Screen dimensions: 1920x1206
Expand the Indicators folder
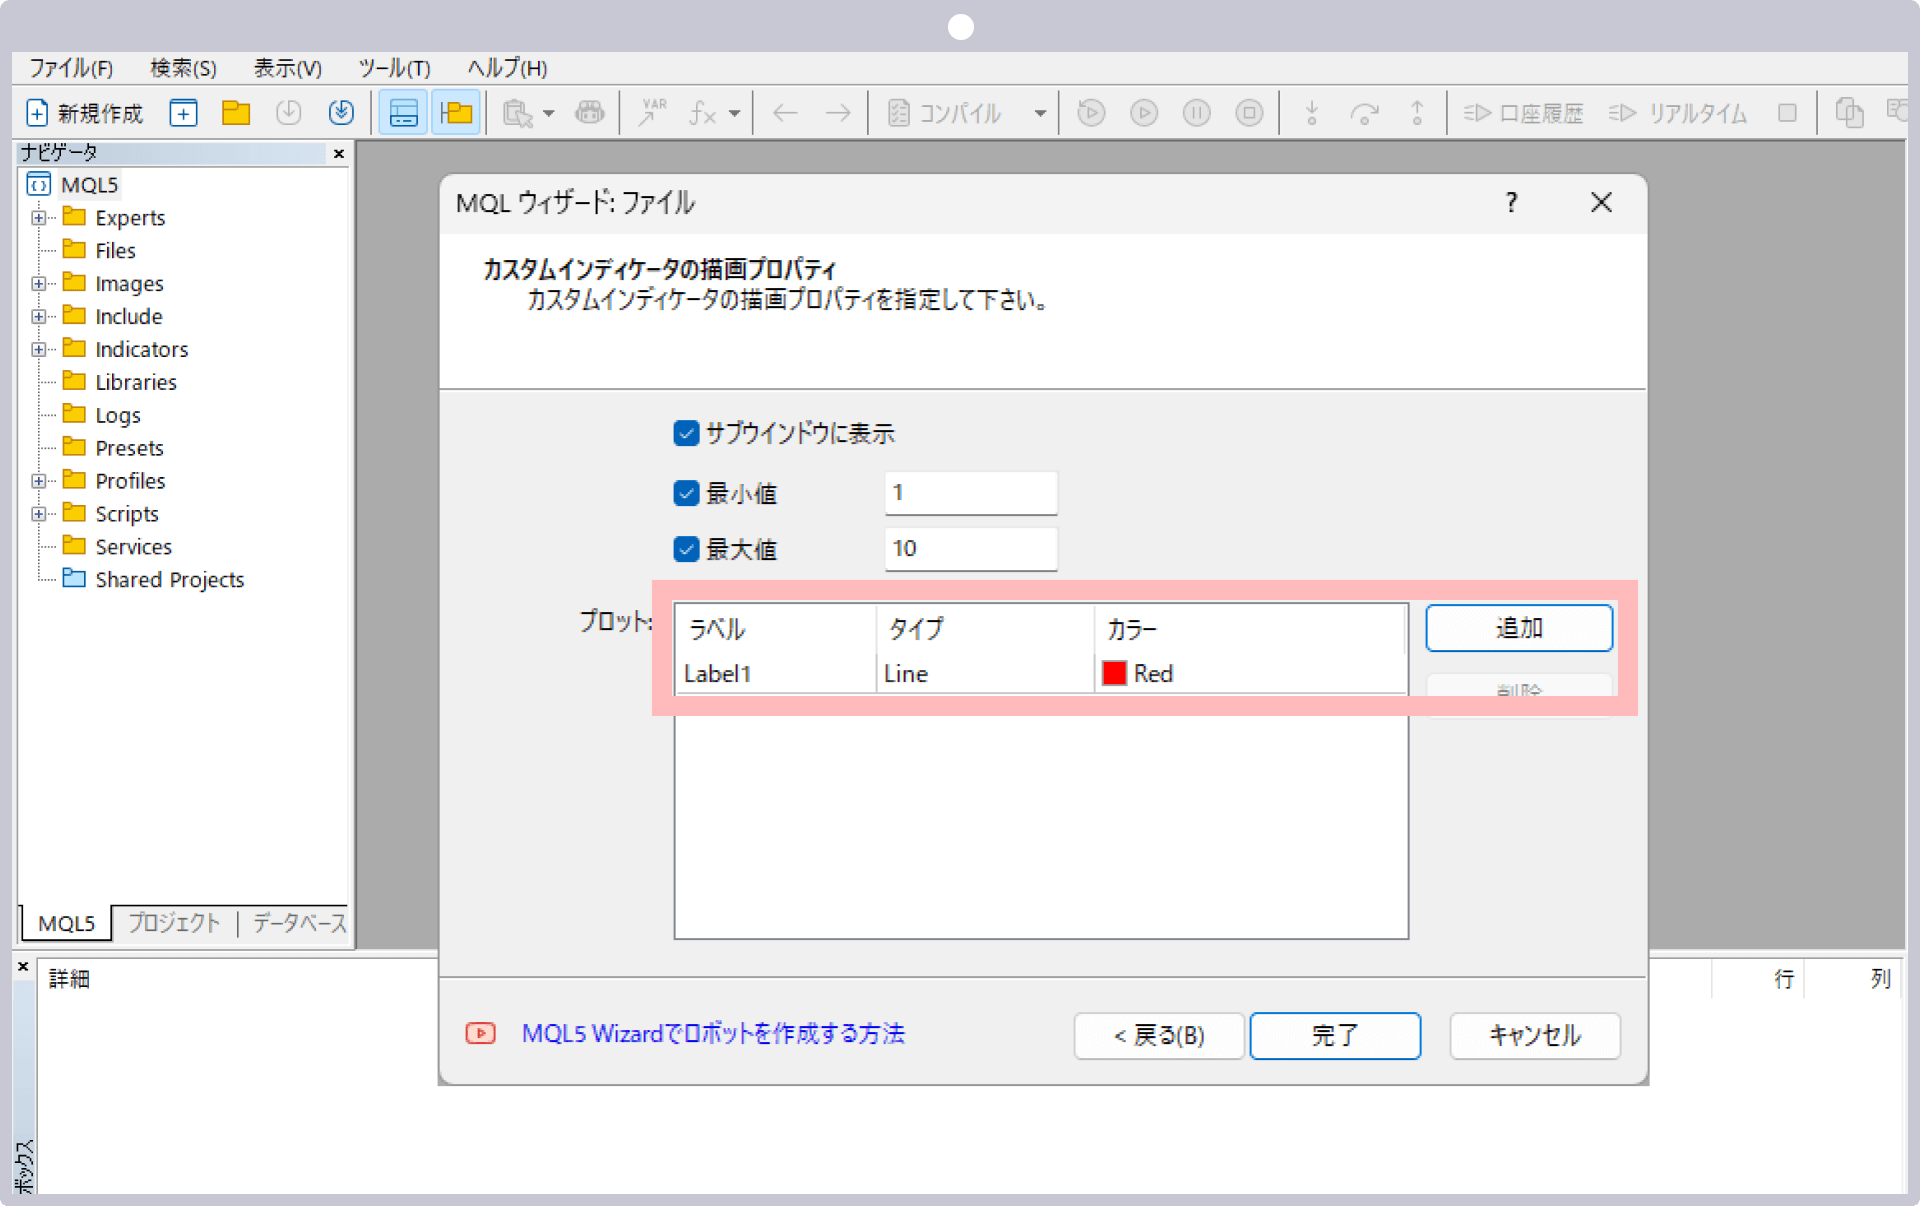tap(39, 349)
